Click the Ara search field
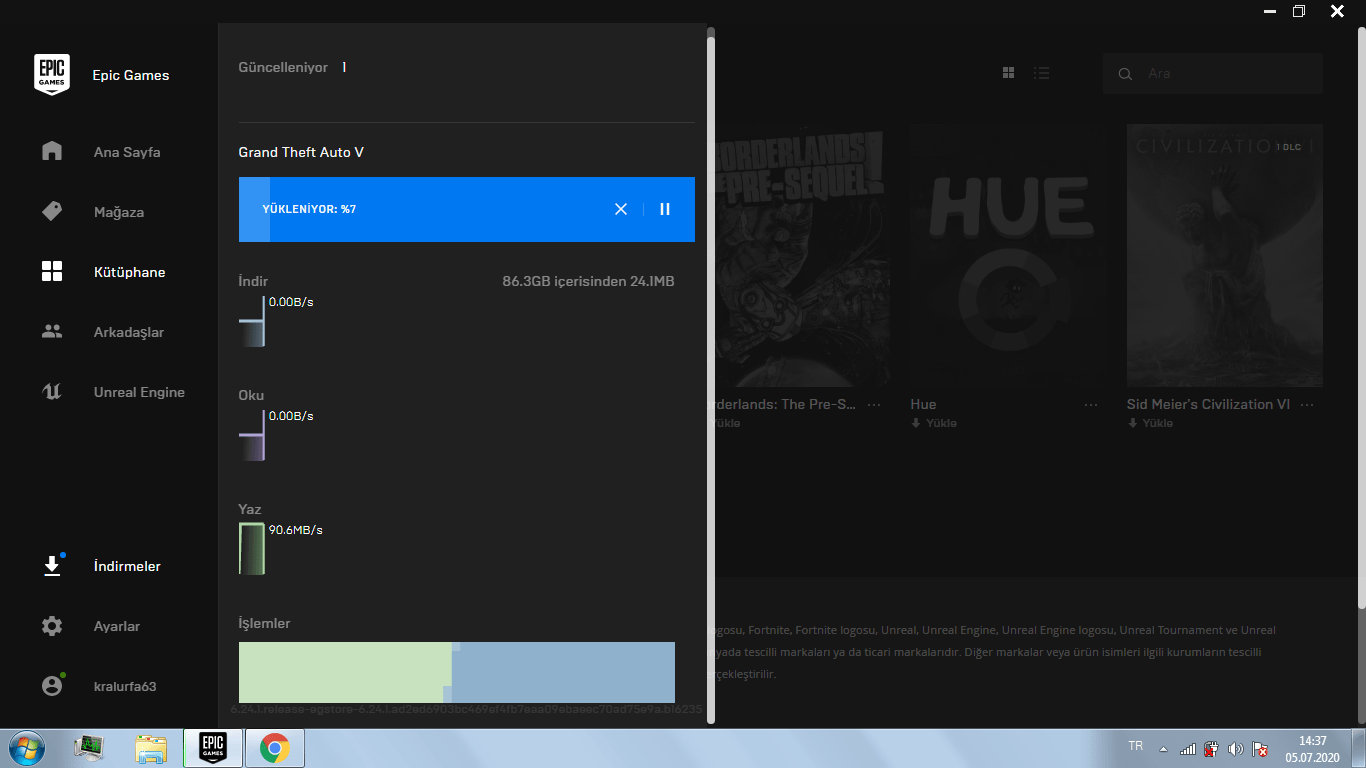 [1213, 74]
